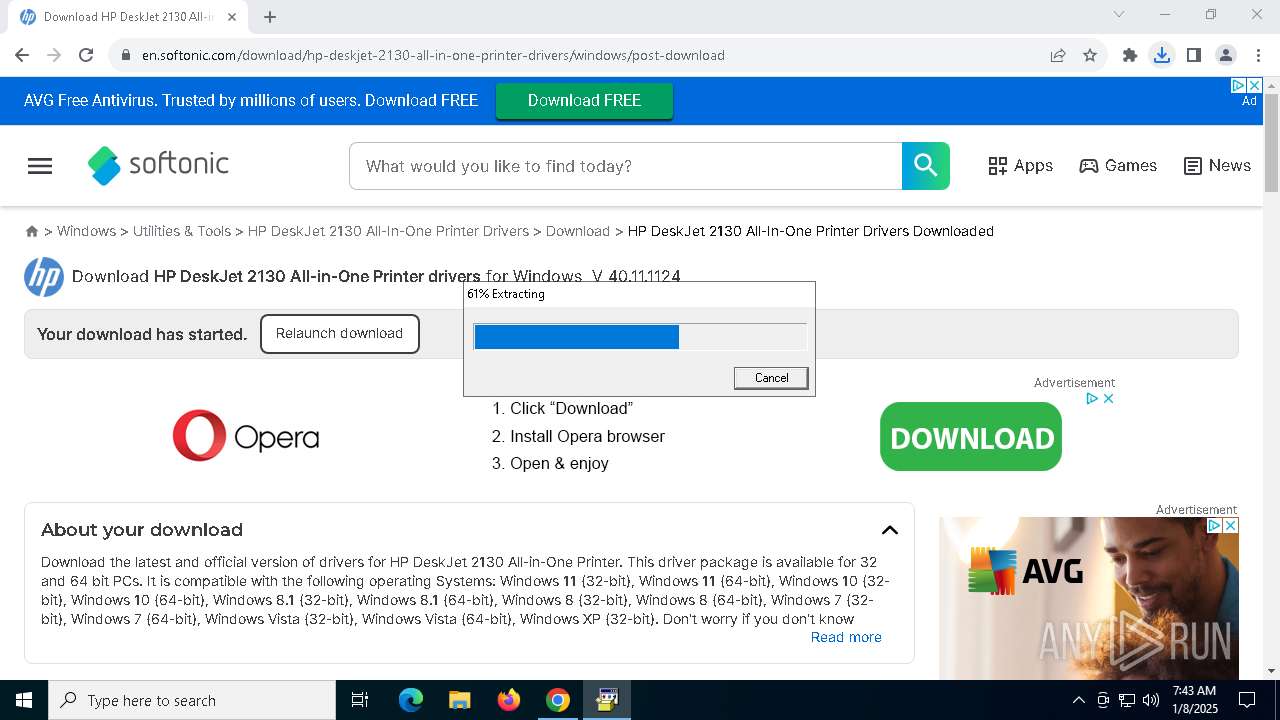The width and height of the screenshot is (1280, 720).
Task: Click the search magnifier button
Action: coord(926,166)
